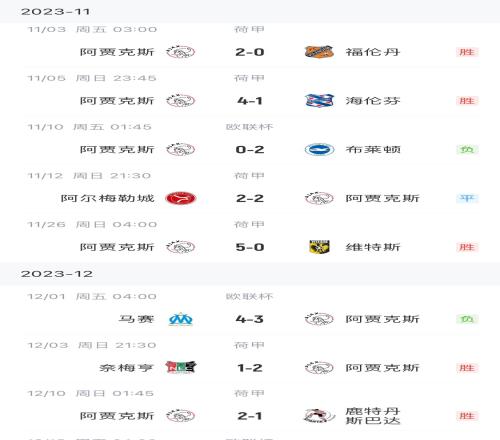Open the 4-1 score against 海伦芬

tap(250, 101)
